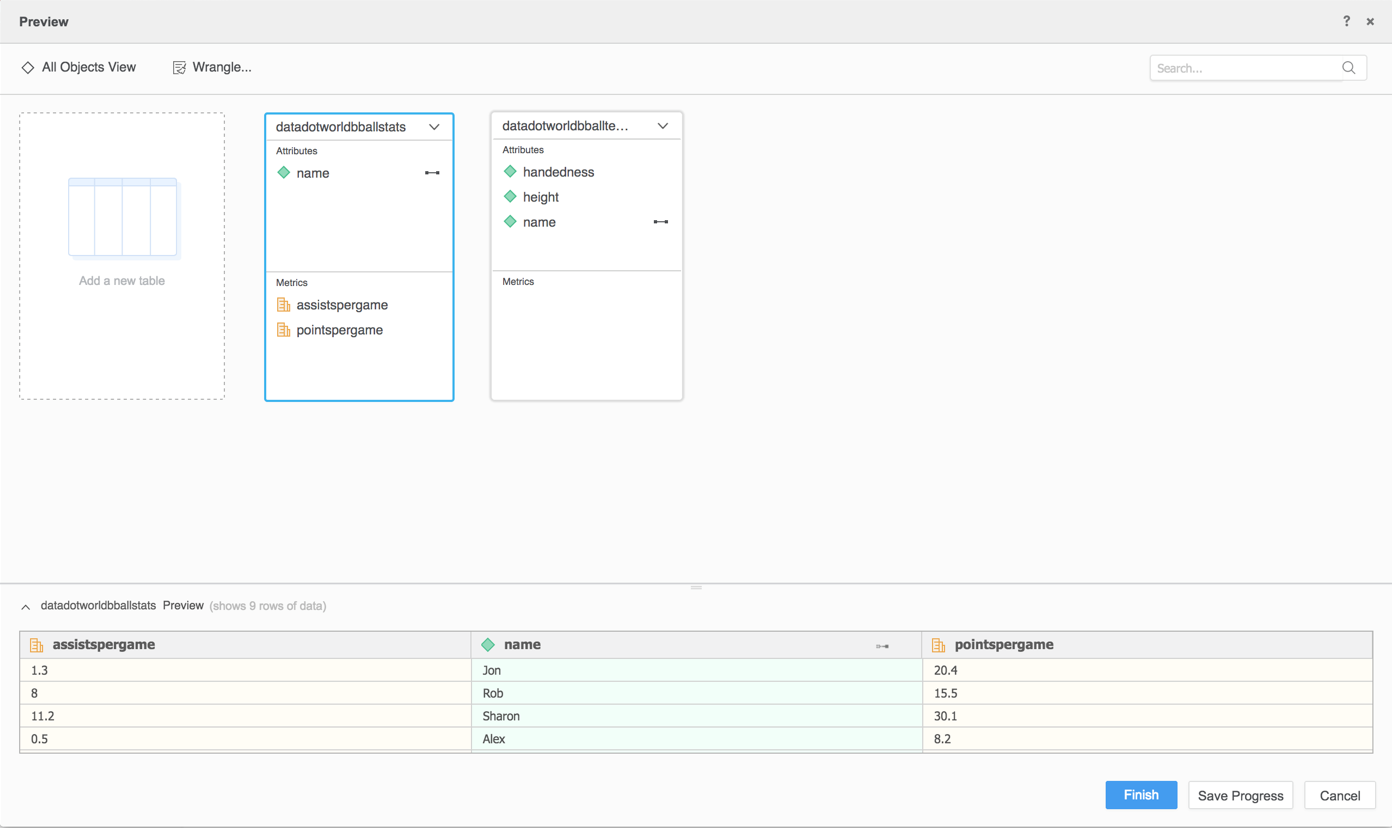Open the datadotworldbballstats table dropdown
Screen dimensions: 1392x828
(434, 127)
